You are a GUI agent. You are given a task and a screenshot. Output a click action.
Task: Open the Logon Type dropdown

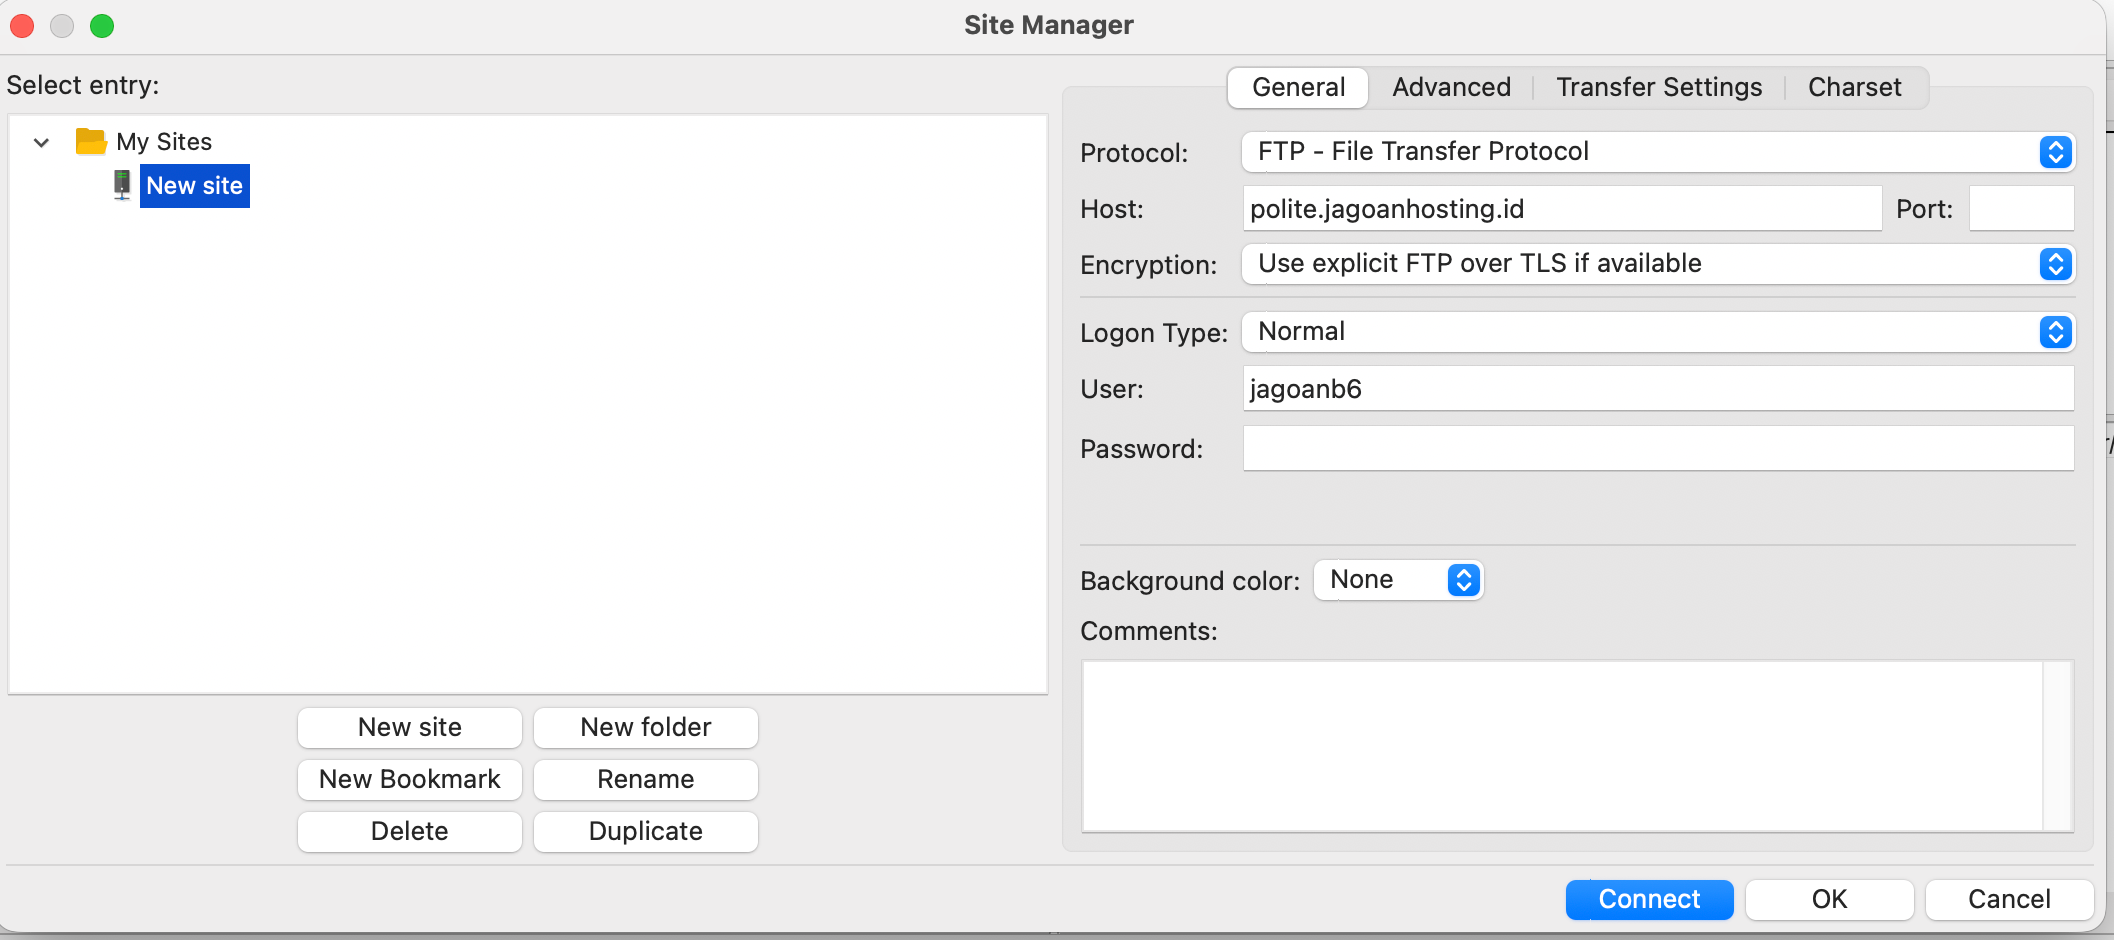(1657, 332)
